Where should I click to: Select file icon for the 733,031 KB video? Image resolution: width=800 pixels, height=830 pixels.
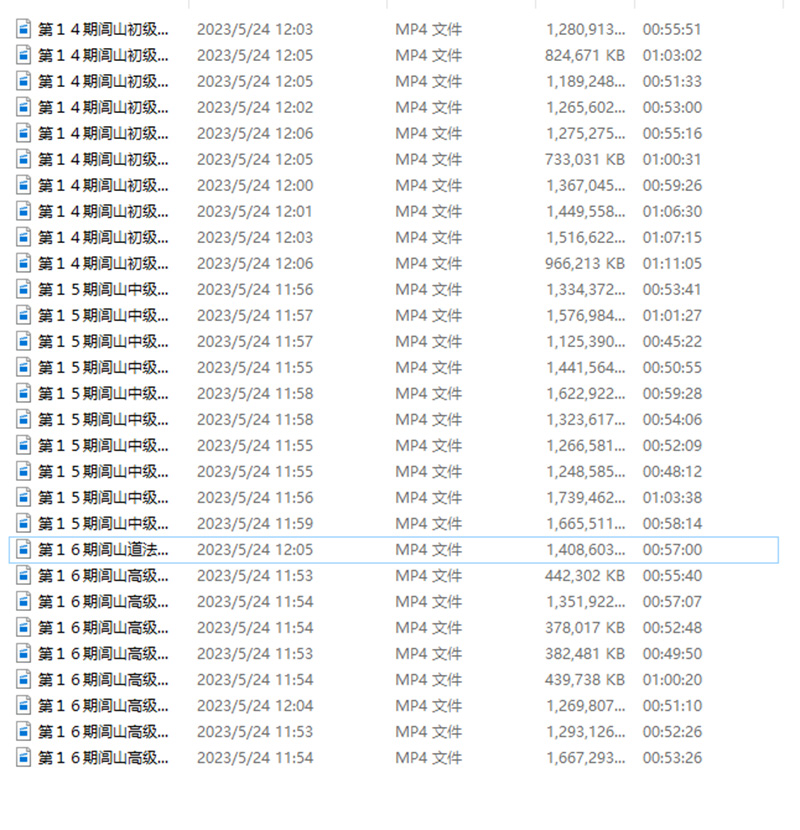coord(23,159)
